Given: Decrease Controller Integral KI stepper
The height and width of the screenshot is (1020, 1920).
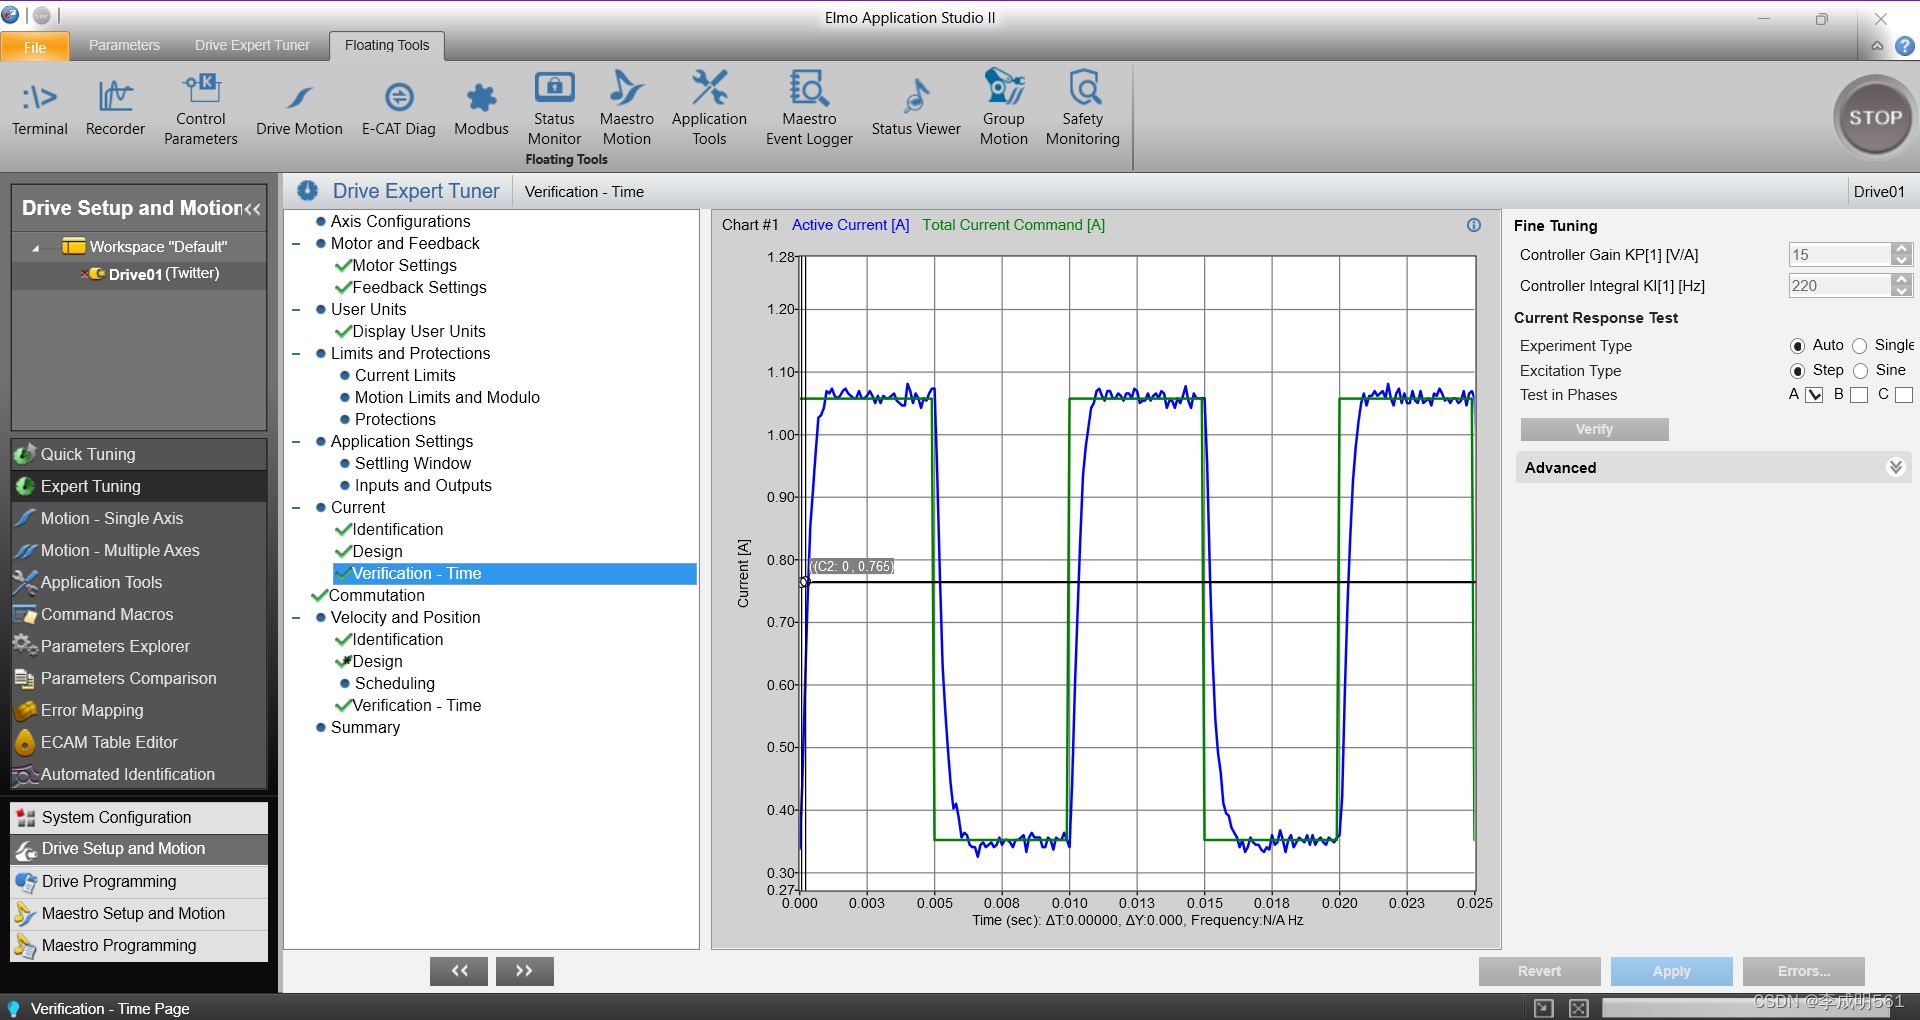Looking at the screenshot, I should (x=1902, y=291).
